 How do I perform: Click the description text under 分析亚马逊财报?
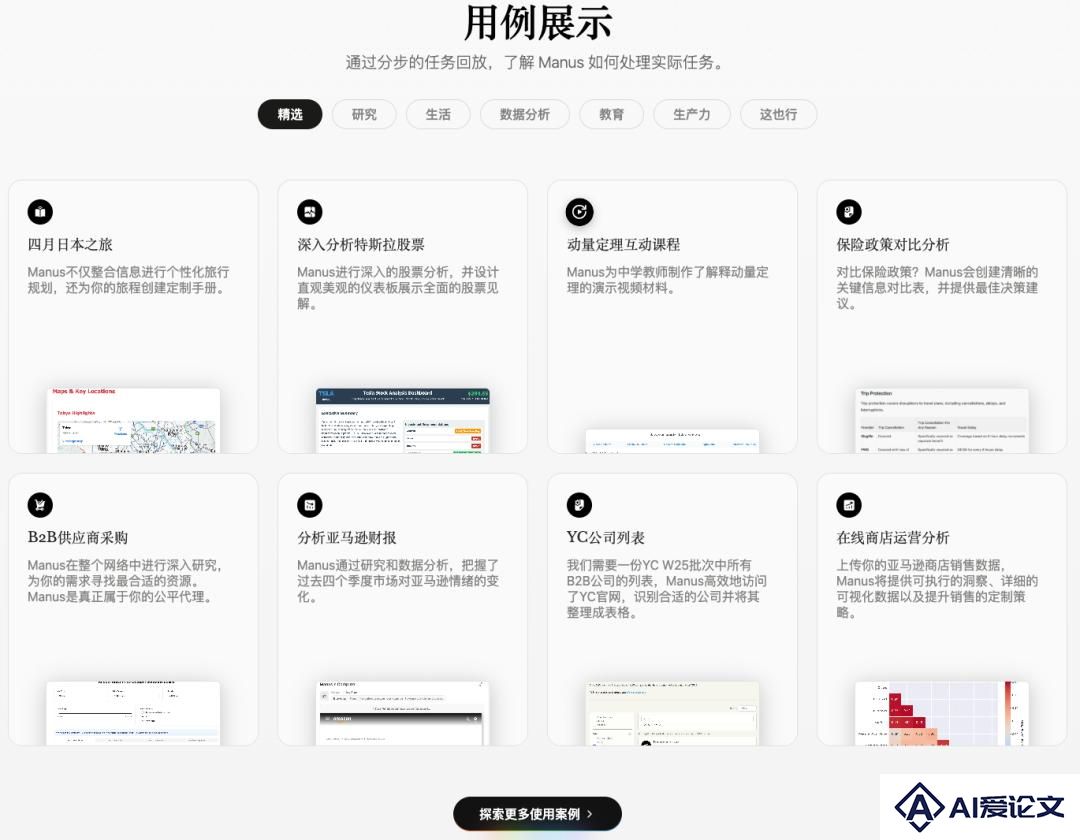[398, 580]
